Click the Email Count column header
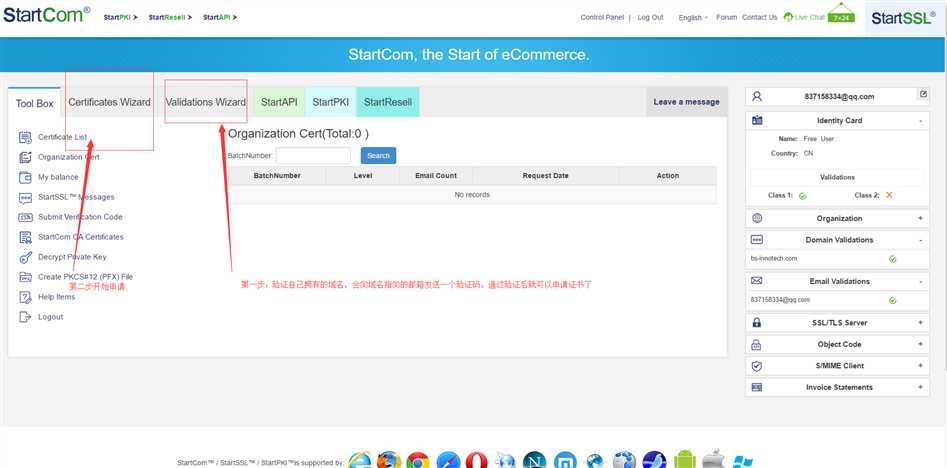Screen dimensions: 947x468 435,176
